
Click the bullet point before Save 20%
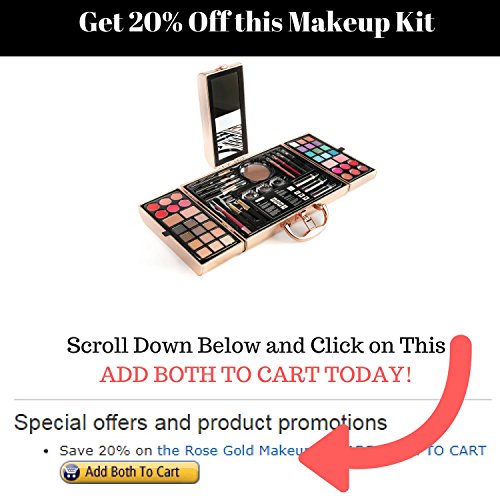click(46, 452)
